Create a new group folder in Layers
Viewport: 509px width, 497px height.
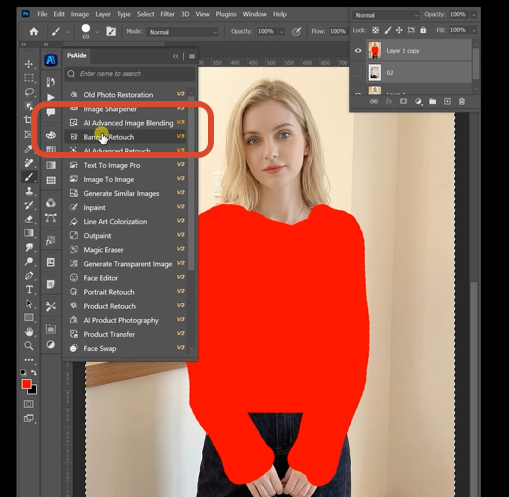[432, 101]
